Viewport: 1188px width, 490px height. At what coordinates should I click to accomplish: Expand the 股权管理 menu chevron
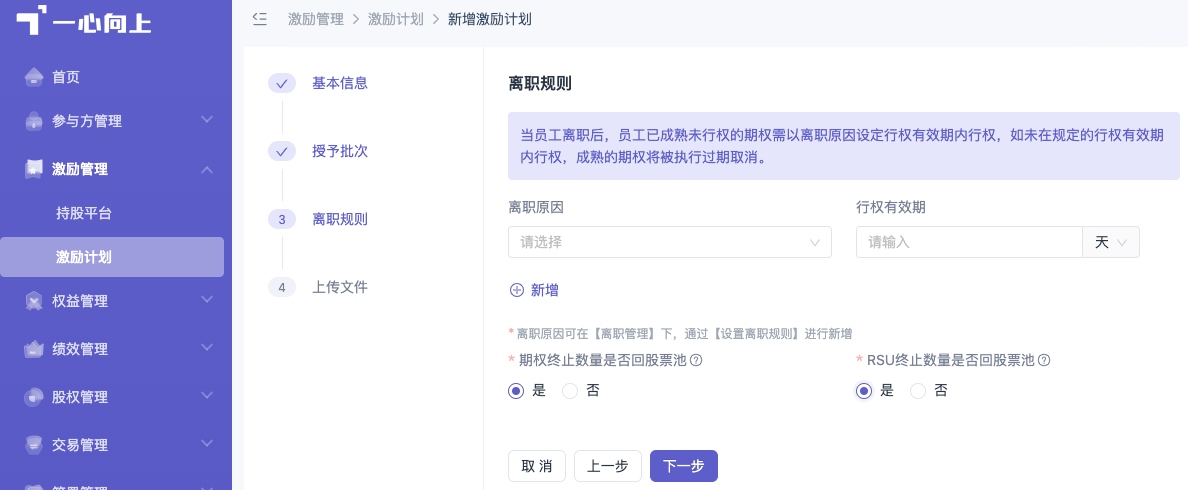[207, 395]
